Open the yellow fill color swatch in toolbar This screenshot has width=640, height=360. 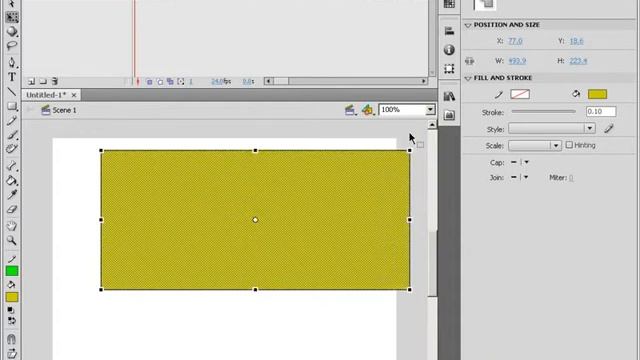tap(12, 297)
